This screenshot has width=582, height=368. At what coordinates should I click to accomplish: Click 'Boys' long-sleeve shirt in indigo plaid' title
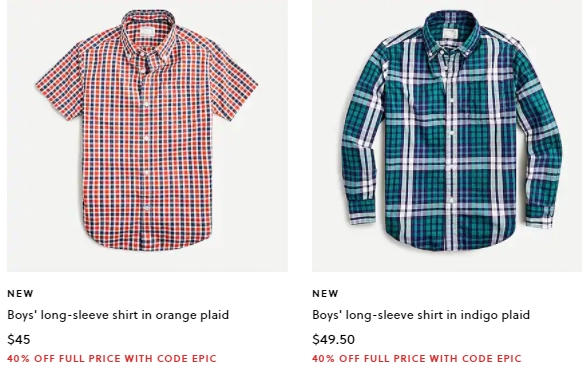421,315
